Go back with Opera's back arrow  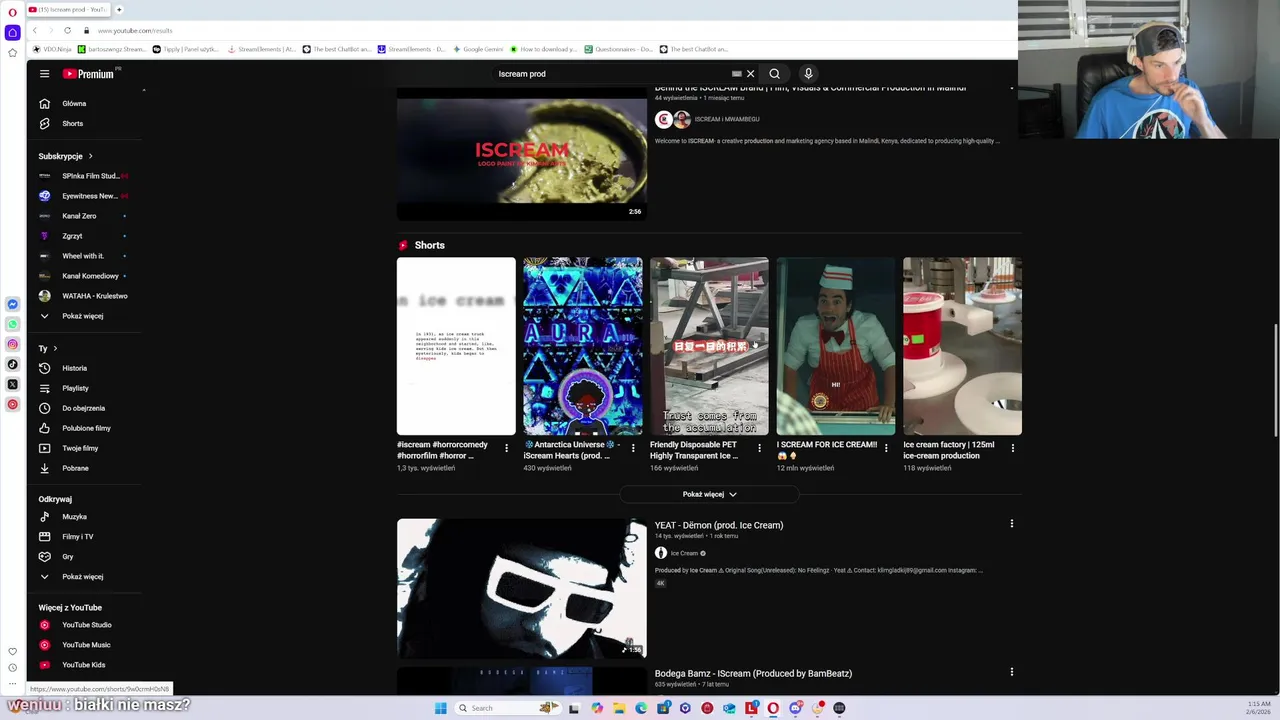click(35, 31)
